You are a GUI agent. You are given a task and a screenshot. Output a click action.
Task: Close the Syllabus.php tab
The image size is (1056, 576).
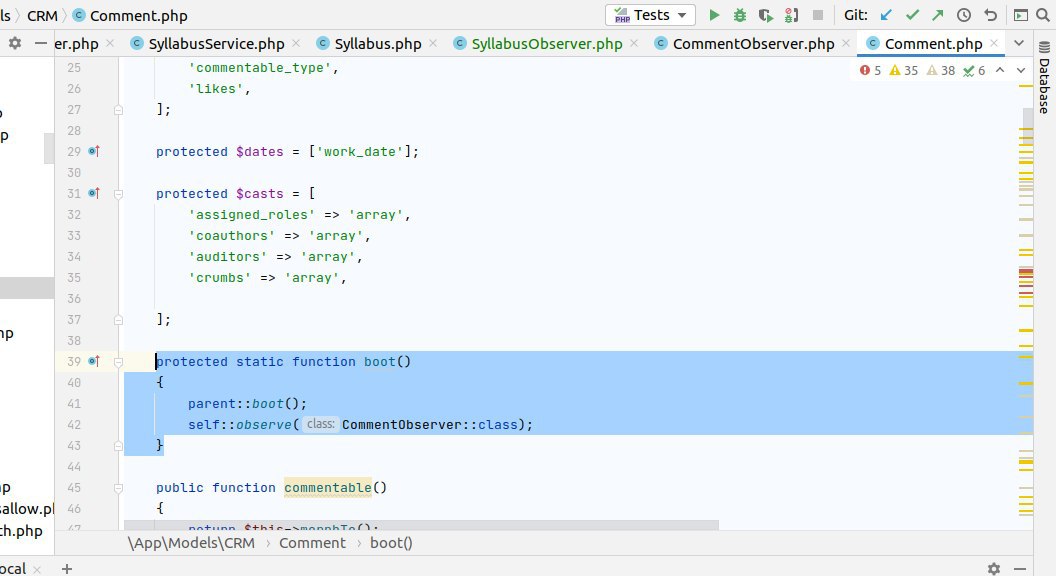[432, 43]
